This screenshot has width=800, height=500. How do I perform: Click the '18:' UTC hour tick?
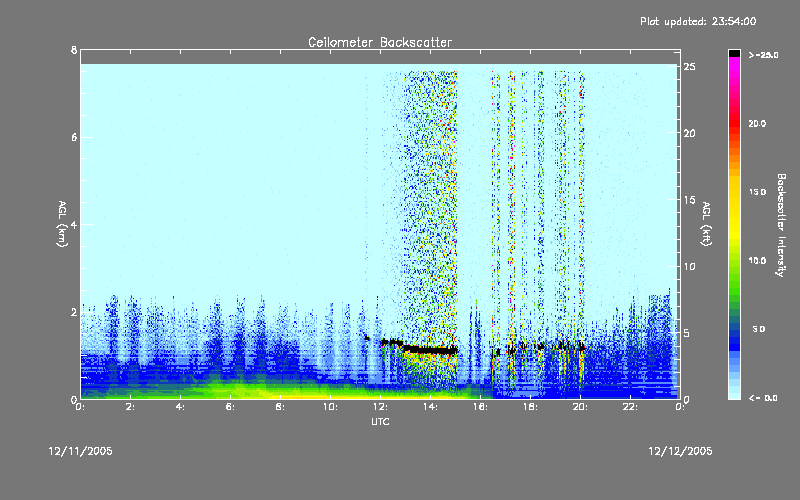[531, 407]
